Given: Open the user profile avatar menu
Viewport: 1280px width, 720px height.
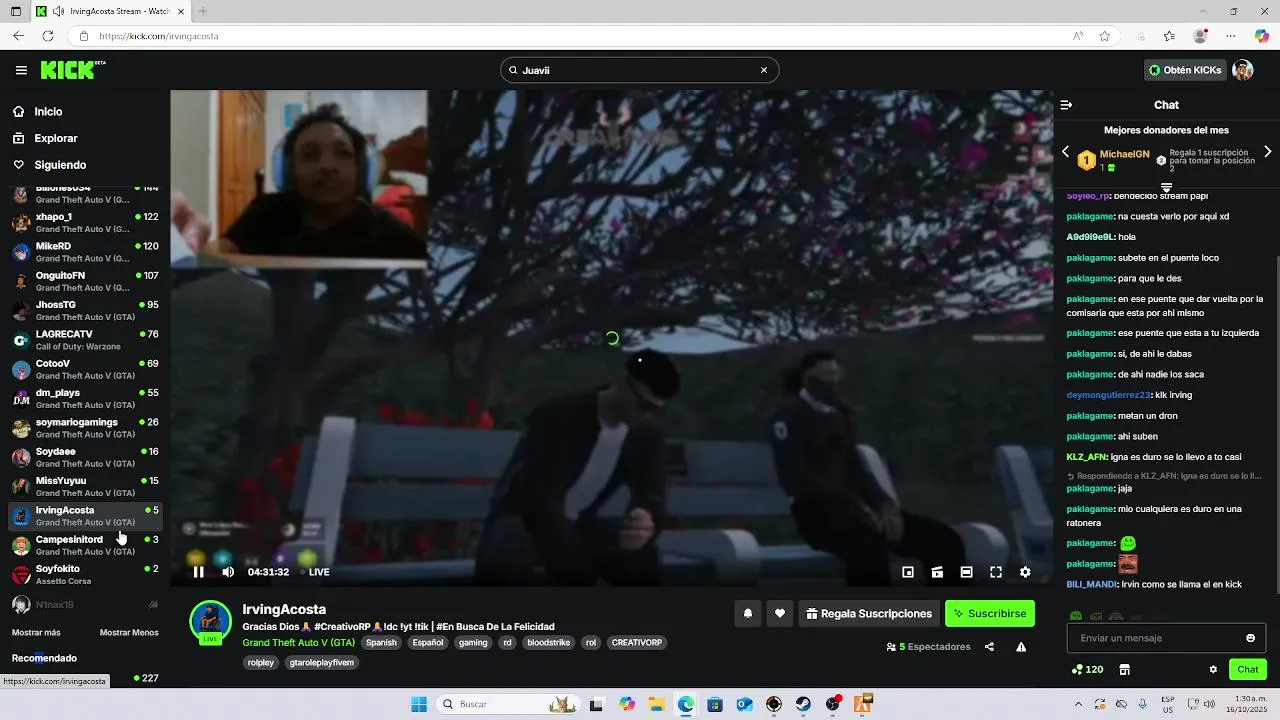Looking at the screenshot, I should point(1243,70).
